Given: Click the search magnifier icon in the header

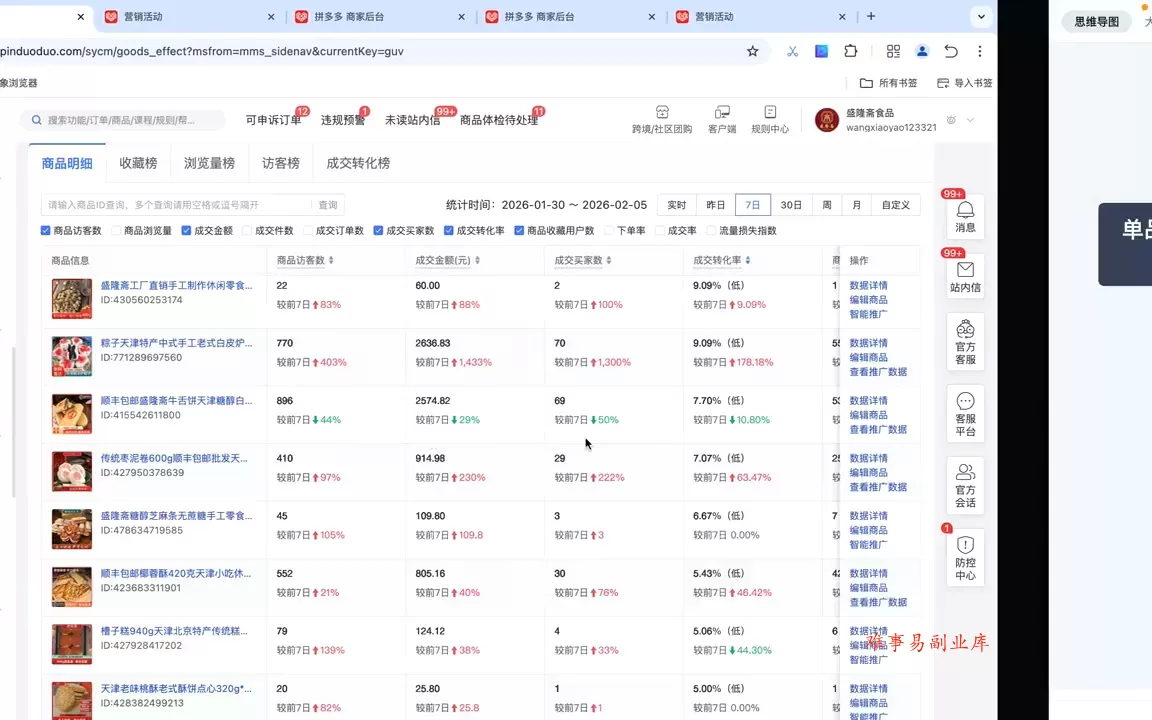Looking at the screenshot, I should pyautogui.click(x=36, y=120).
